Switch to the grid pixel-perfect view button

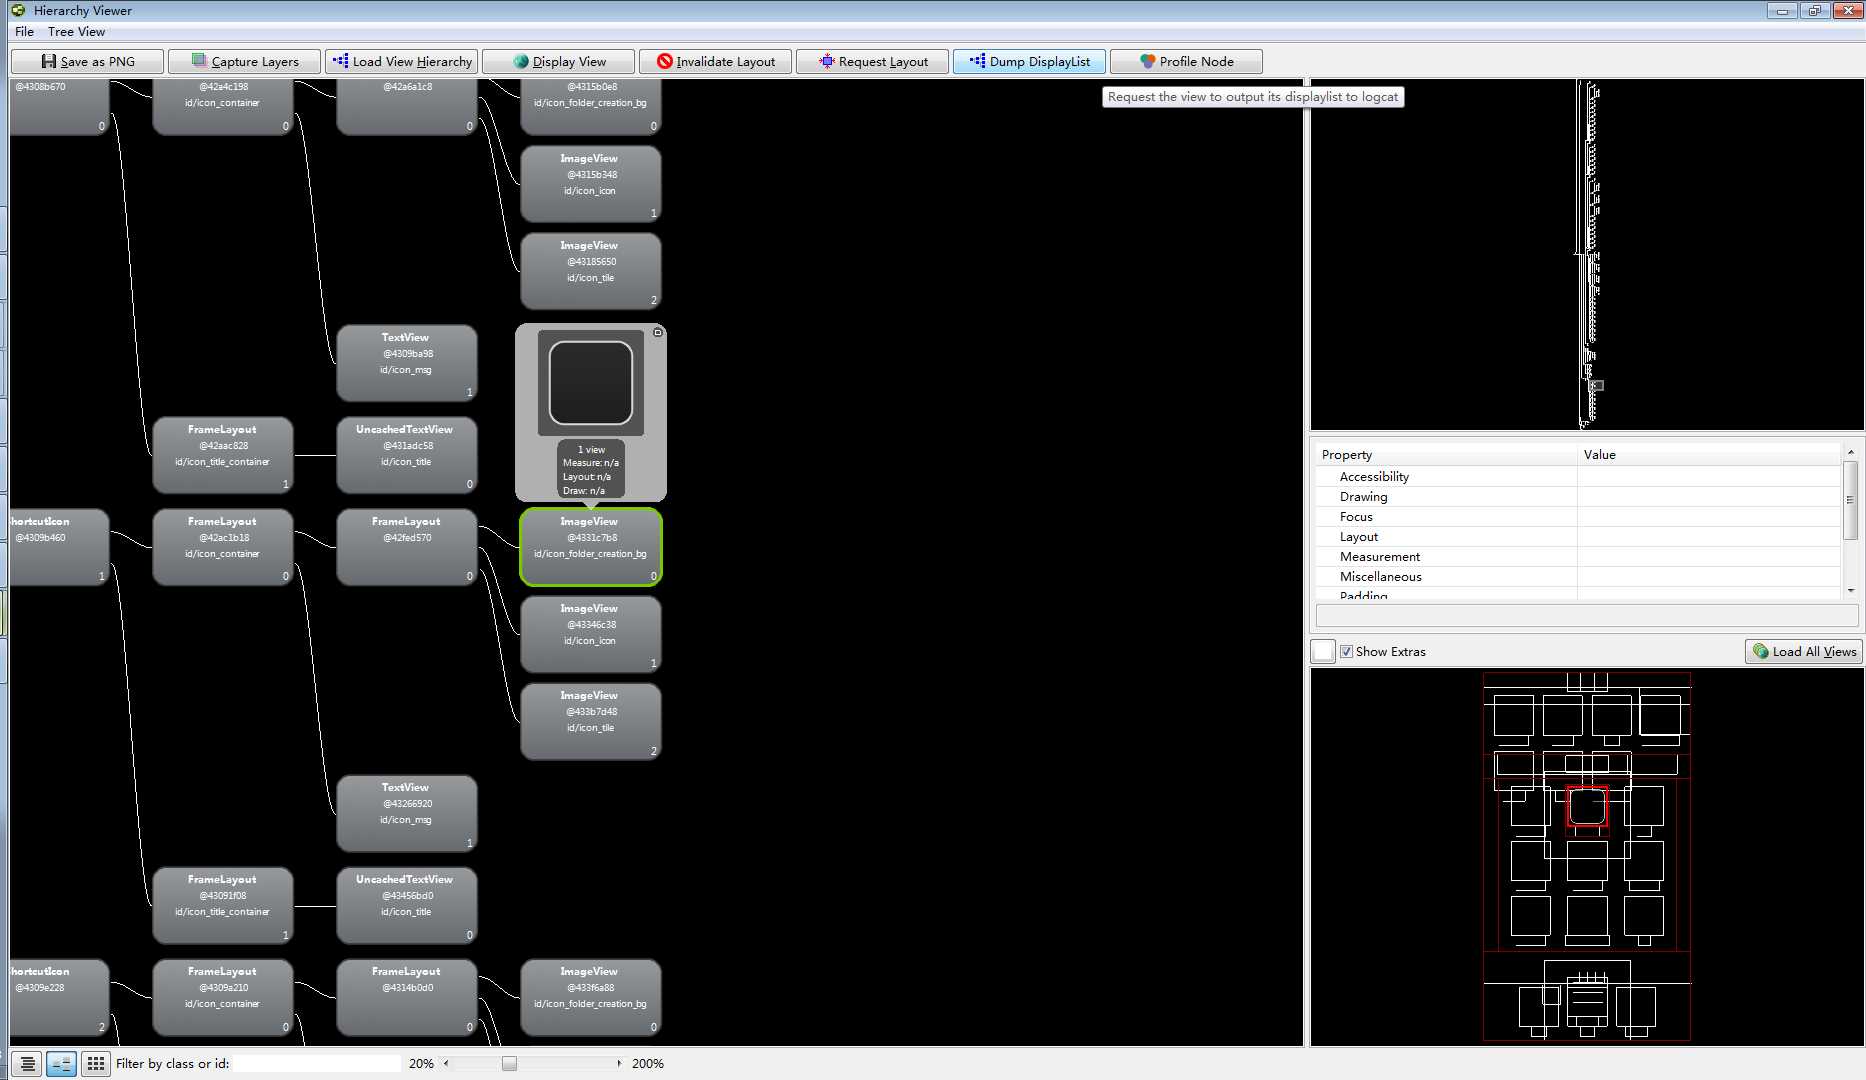tap(95, 1064)
